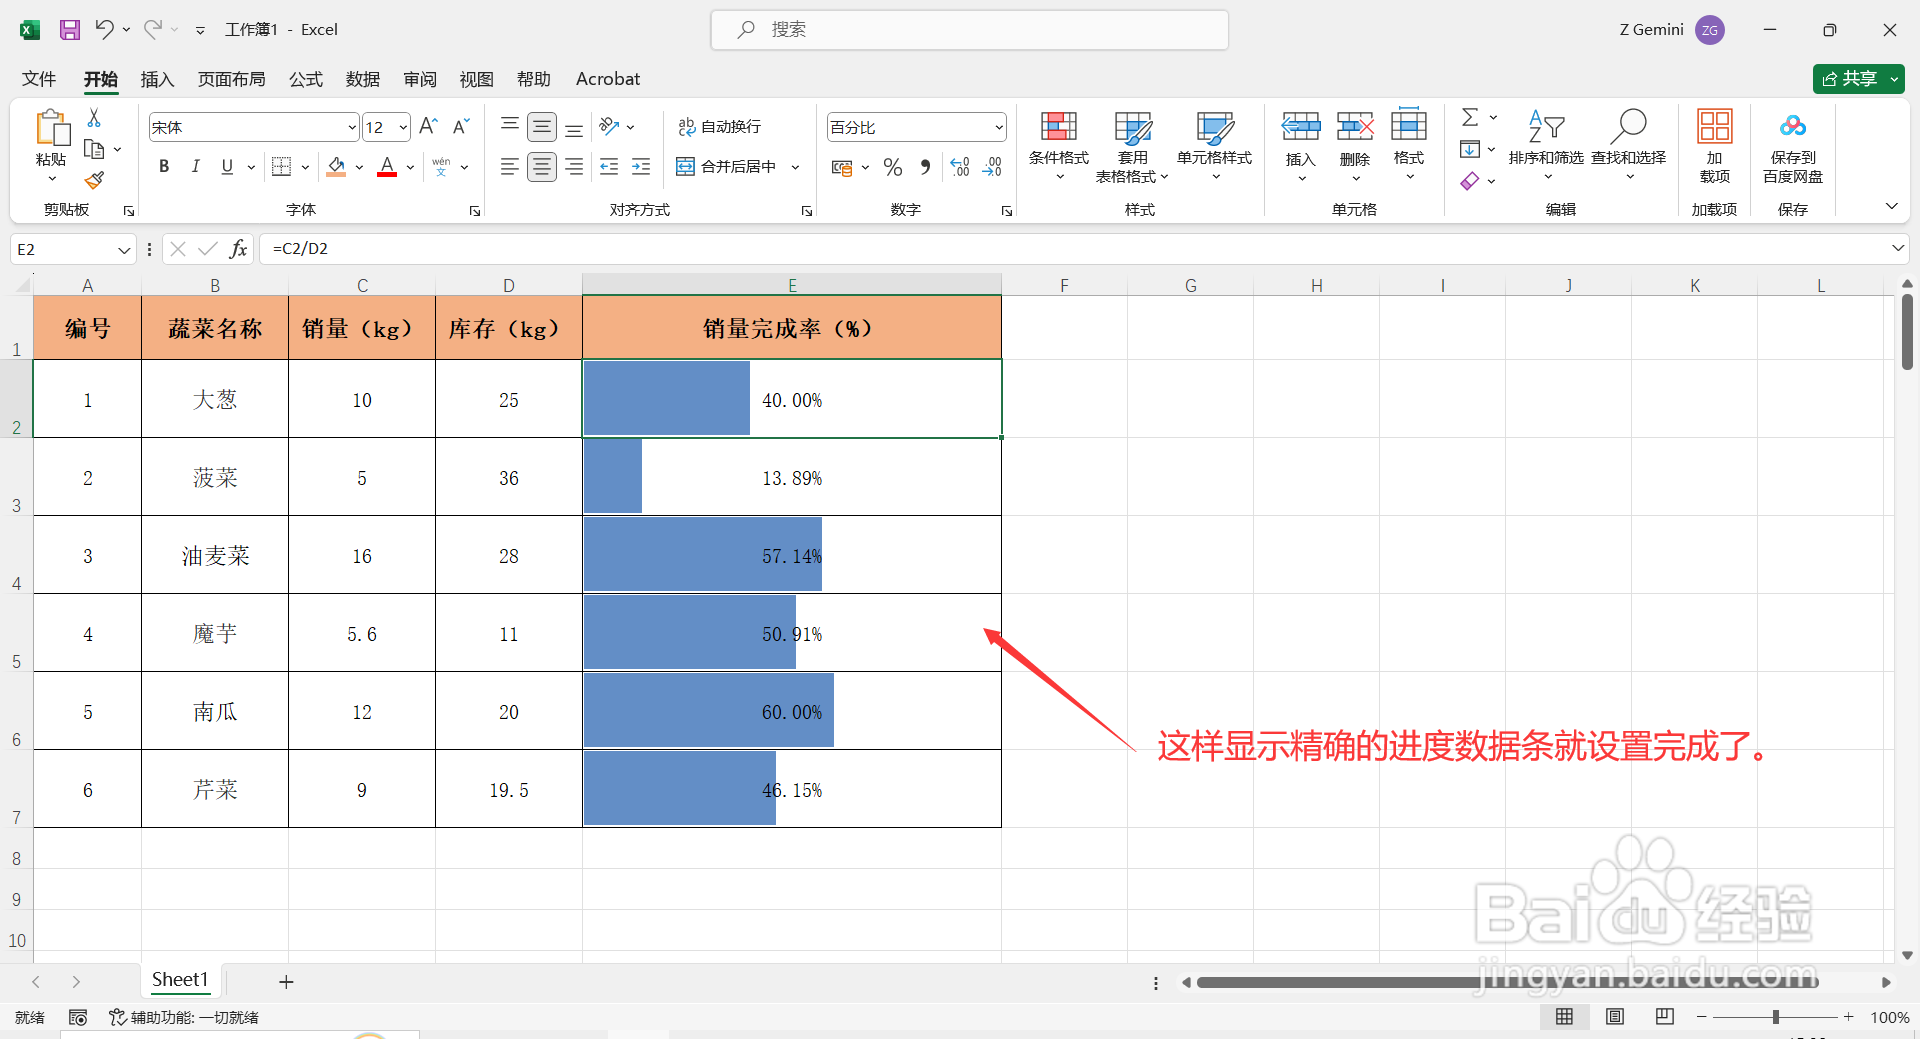Click the horizontal scrollbar thumb
The height and width of the screenshot is (1039, 1920).
1507,982
